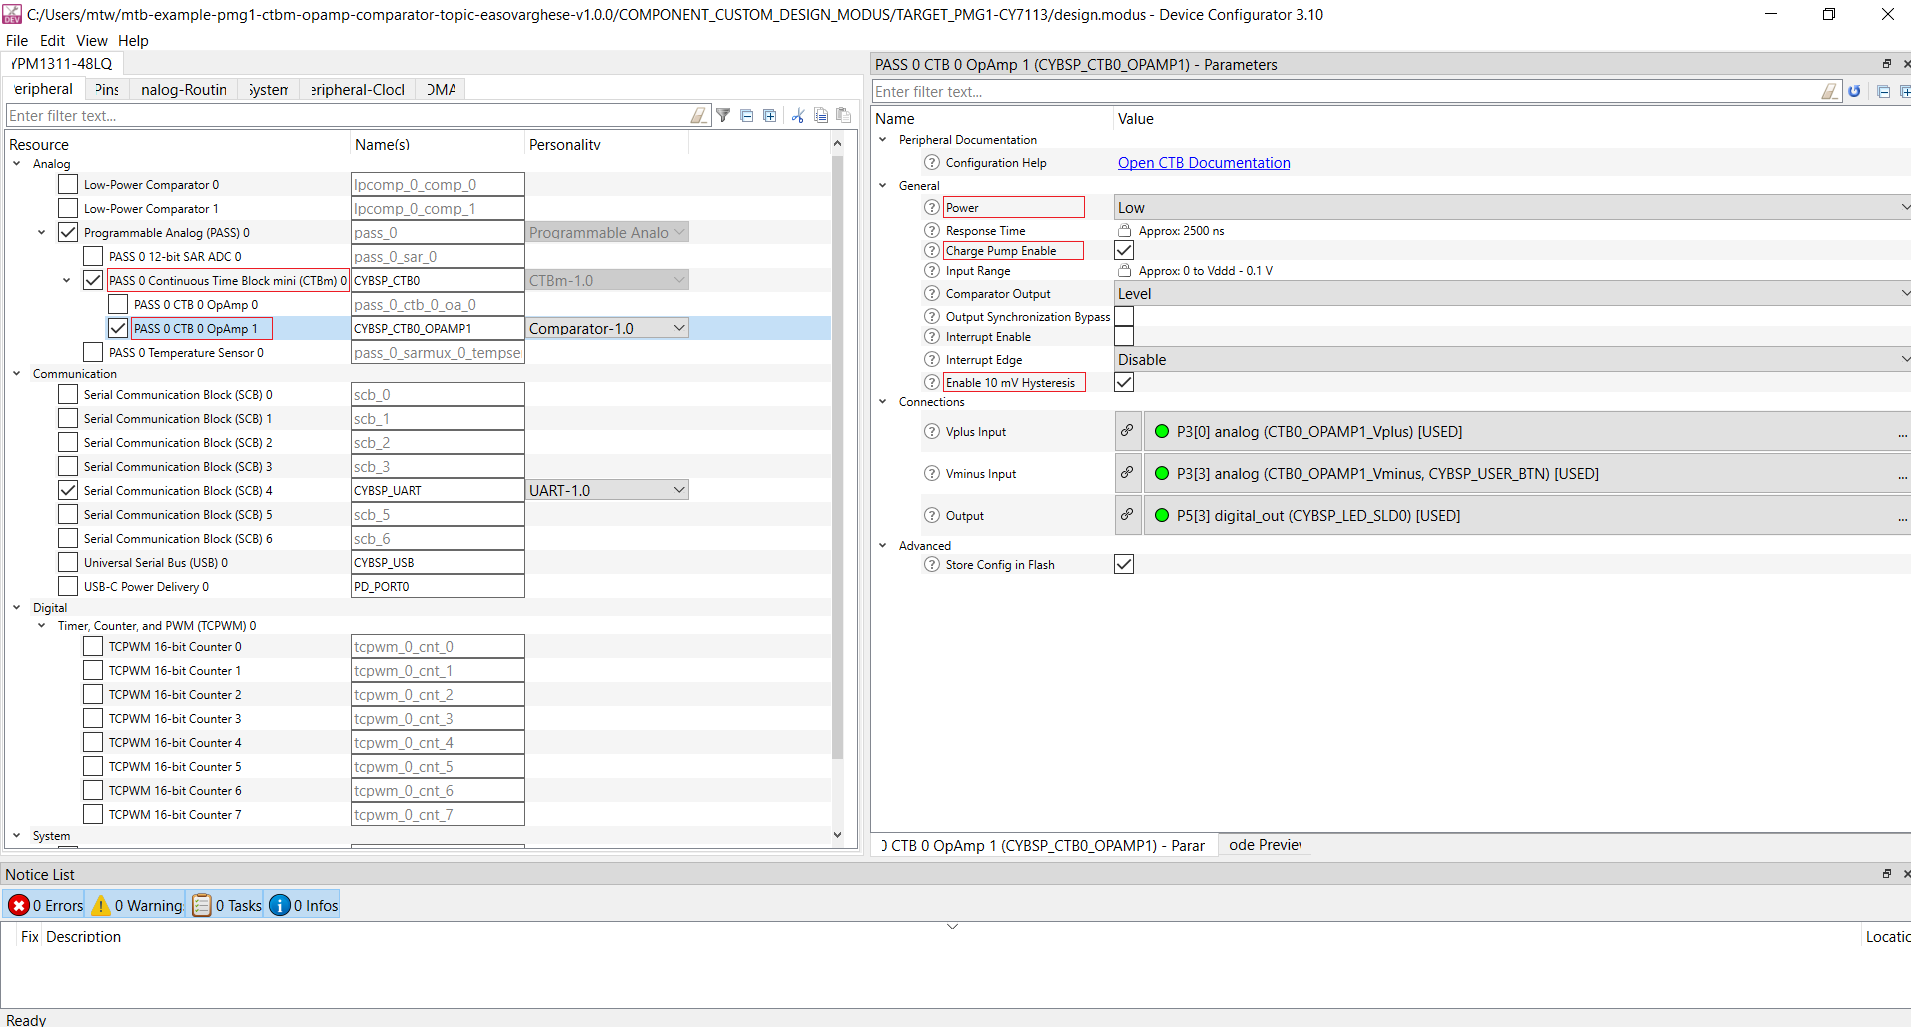The width and height of the screenshot is (1911, 1027).
Task: Click the link icon for Vplus Input connection
Action: coord(1127,431)
